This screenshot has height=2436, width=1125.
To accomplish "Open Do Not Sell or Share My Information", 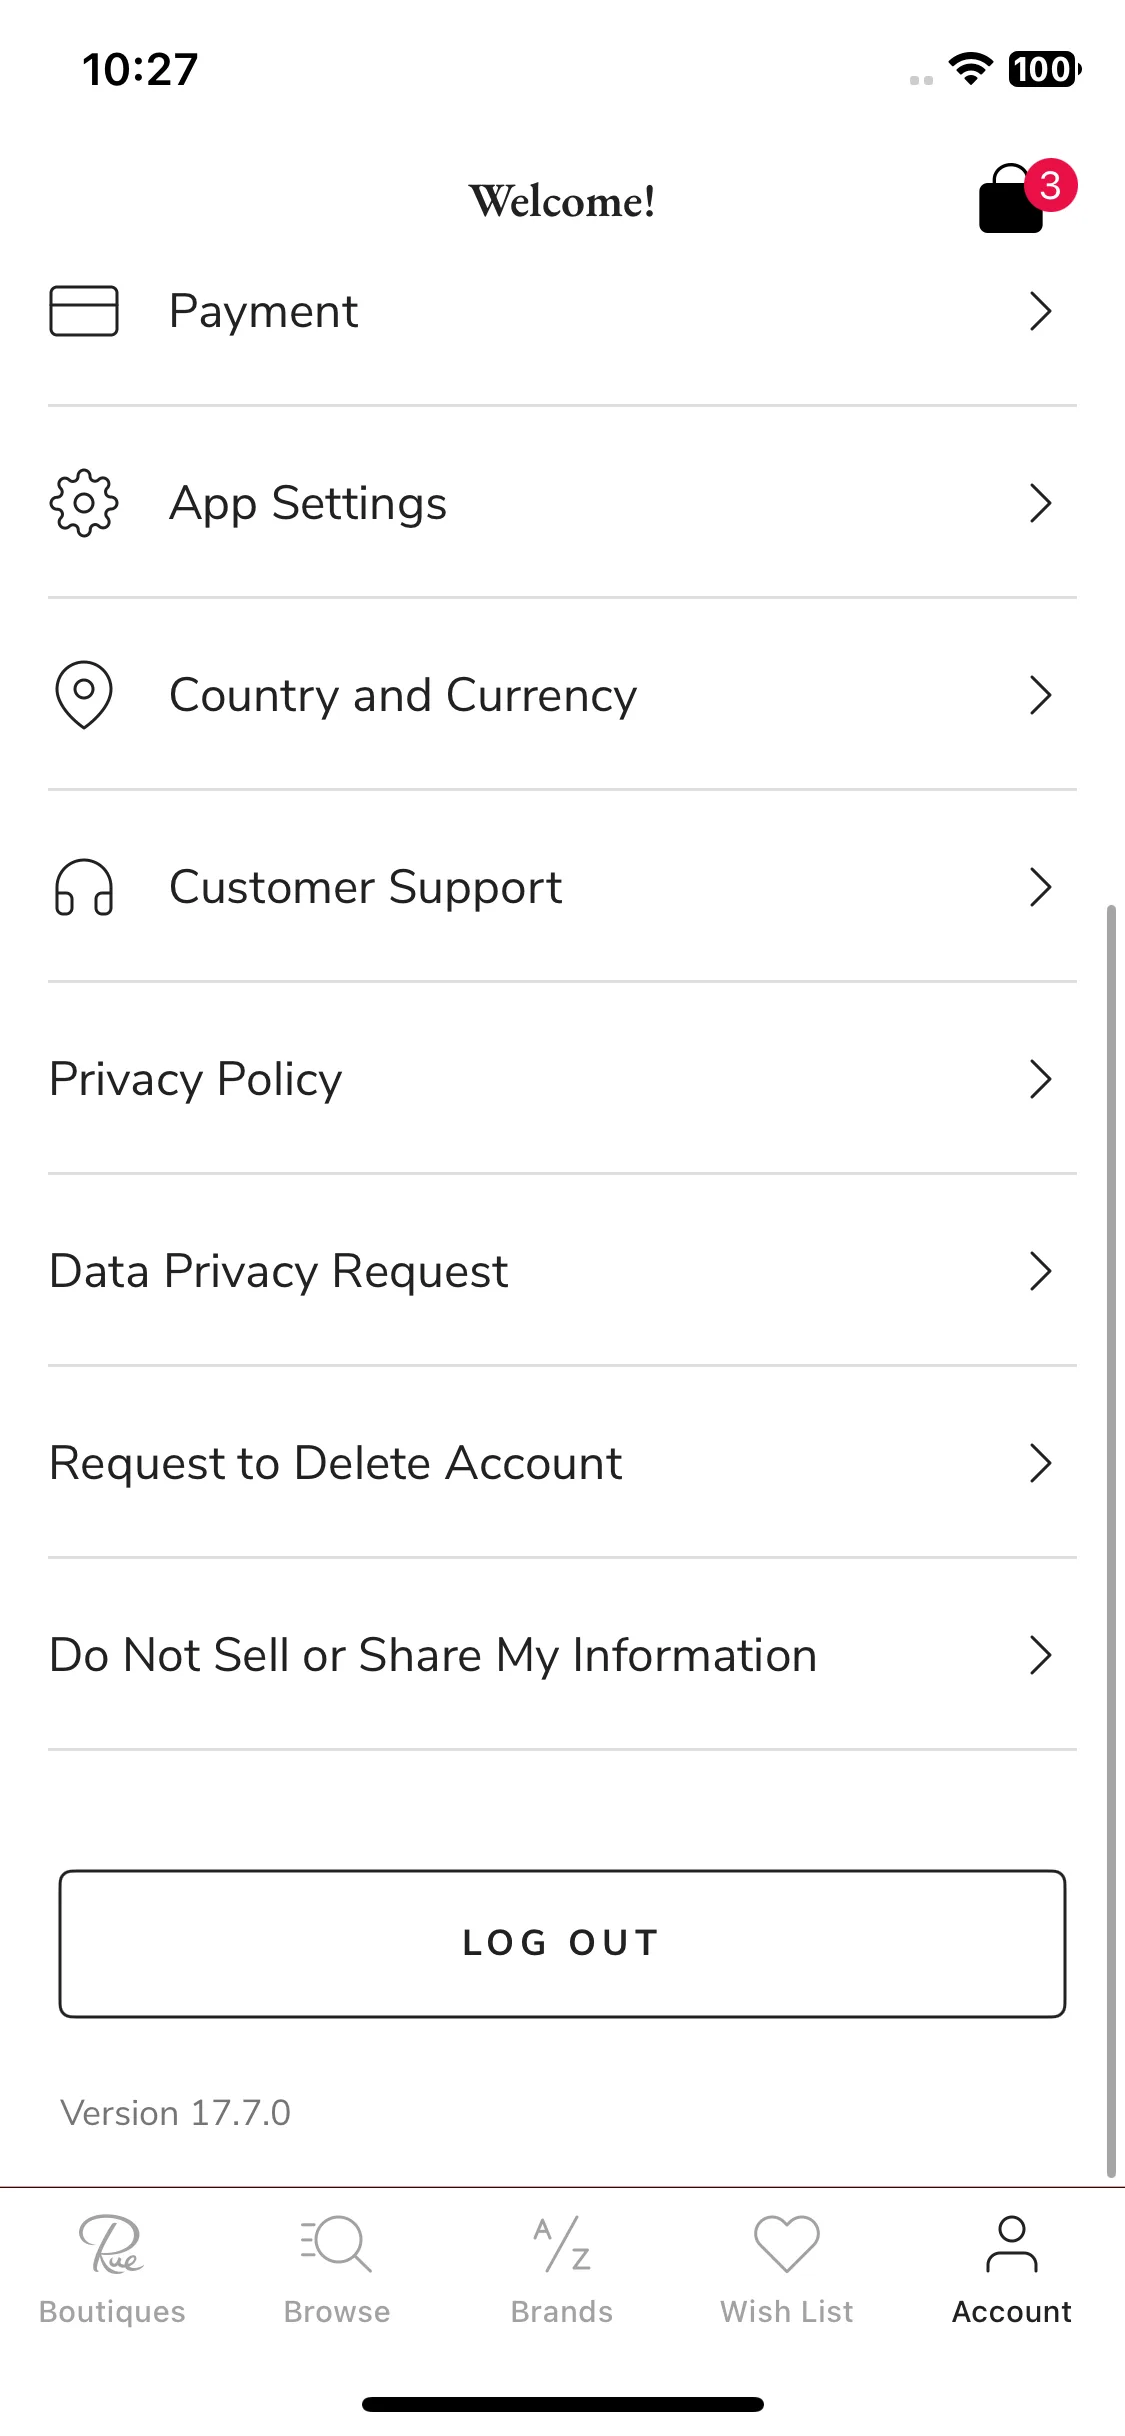I will 562,1655.
